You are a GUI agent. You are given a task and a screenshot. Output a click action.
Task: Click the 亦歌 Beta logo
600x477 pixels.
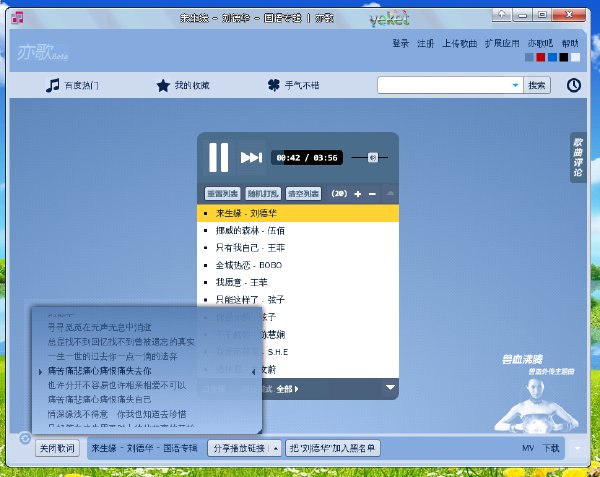pyautogui.click(x=42, y=52)
